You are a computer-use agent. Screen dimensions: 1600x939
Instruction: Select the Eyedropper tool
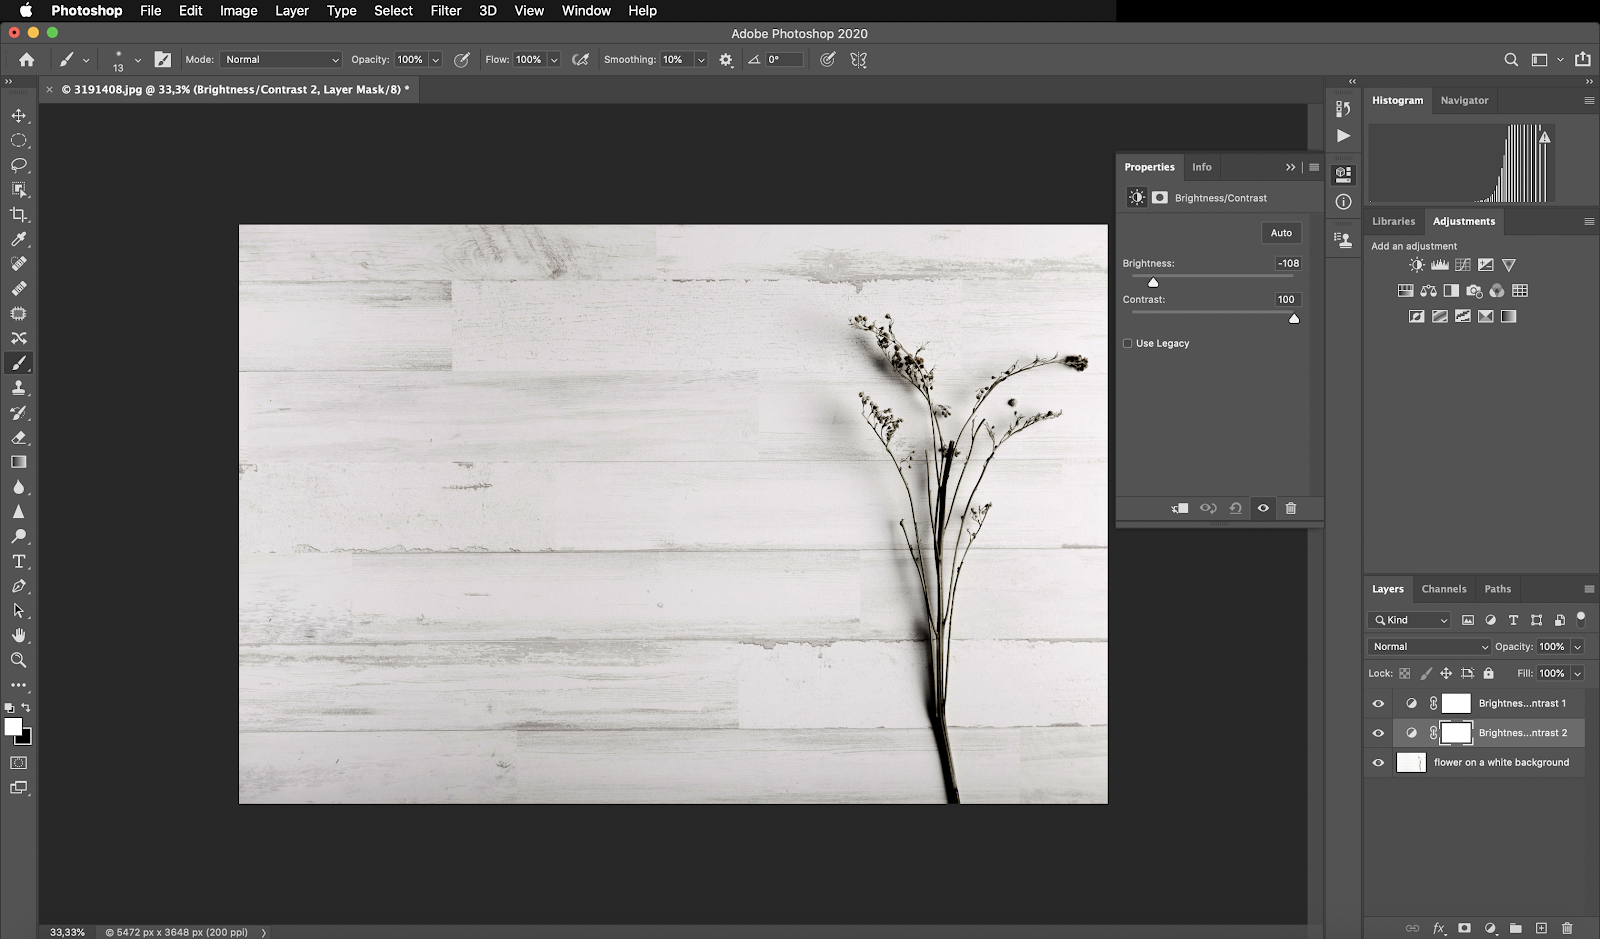(19, 239)
